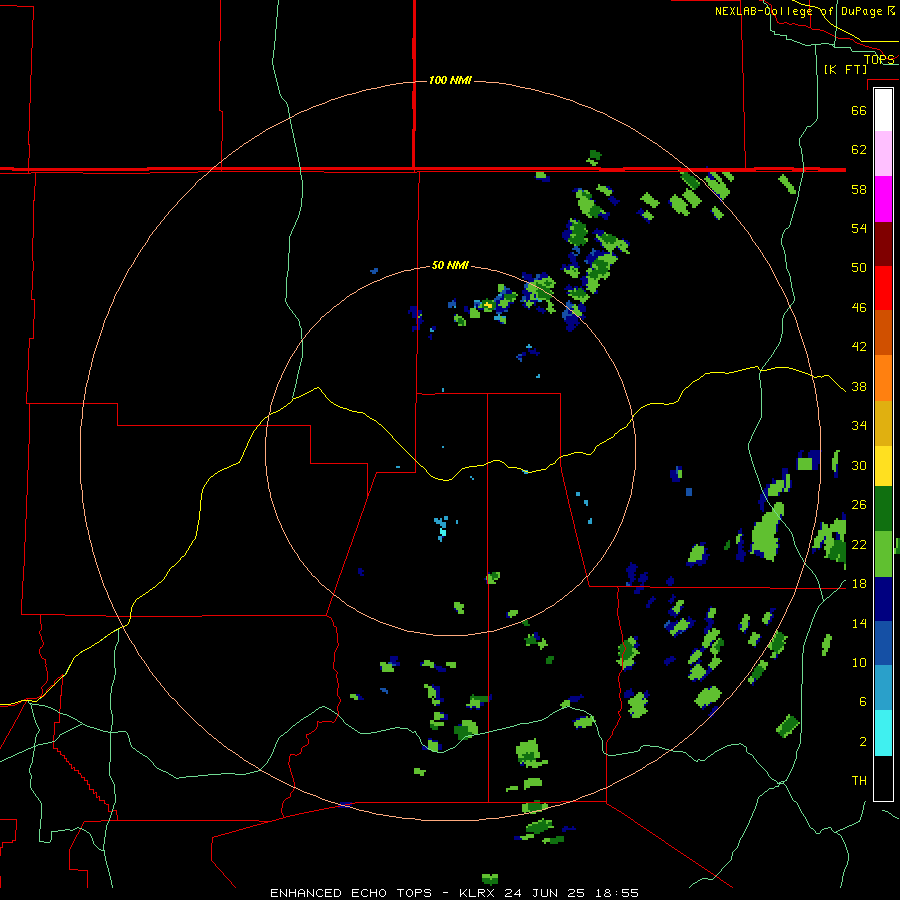Click the "TH" legend label
The width and height of the screenshot is (900, 900).
(x=859, y=781)
